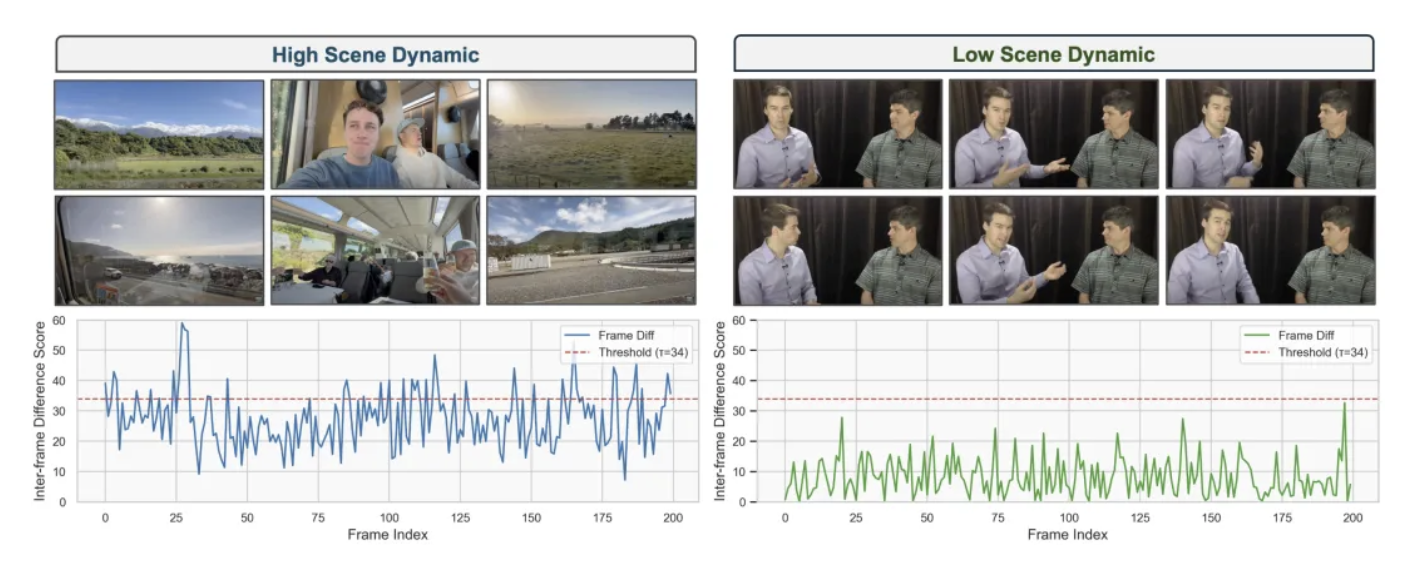
Task: Click the 'Low Scene Dynamic' header
Action: tap(1053, 54)
